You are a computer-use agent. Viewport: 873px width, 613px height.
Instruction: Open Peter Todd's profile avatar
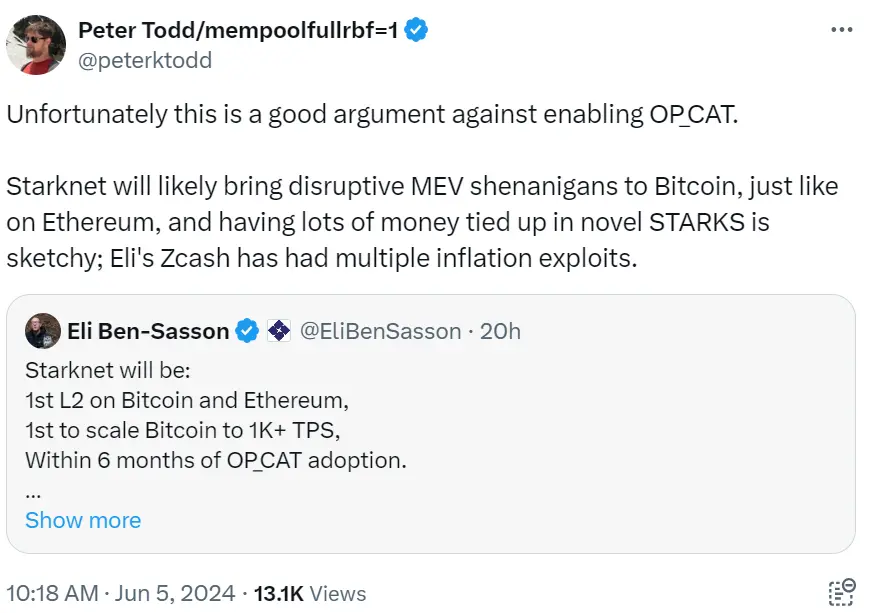click(x=37, y=44)
